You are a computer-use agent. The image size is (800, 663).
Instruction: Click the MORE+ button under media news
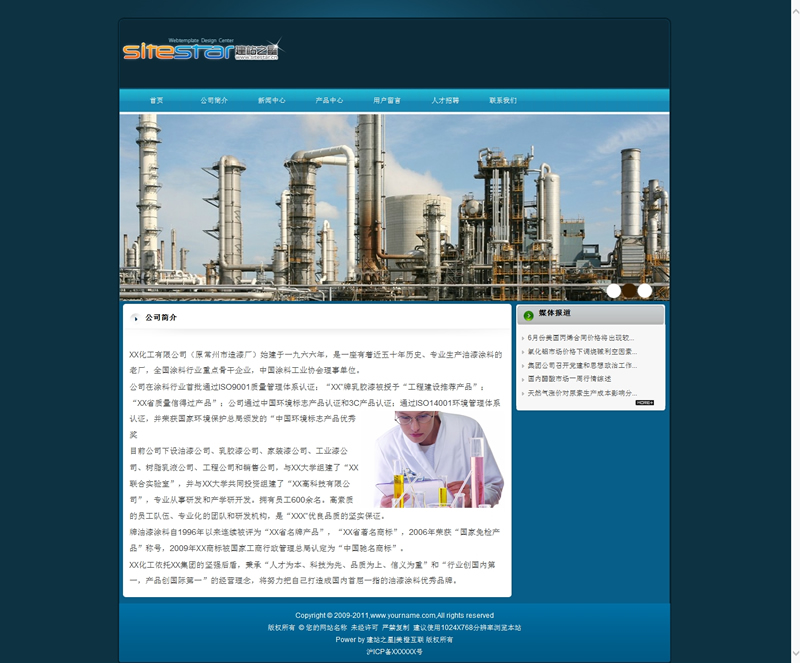[x=645, y=403]
